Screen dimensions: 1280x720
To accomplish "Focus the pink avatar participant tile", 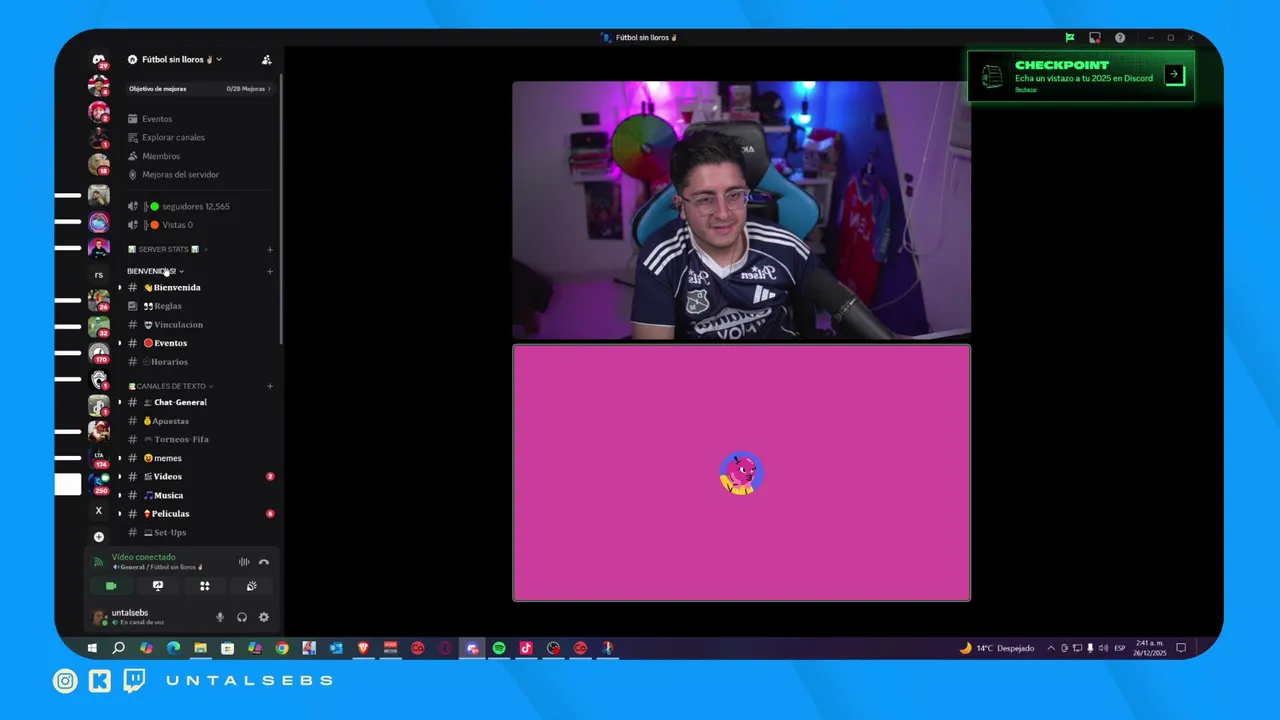I will [x=741, y=473].
